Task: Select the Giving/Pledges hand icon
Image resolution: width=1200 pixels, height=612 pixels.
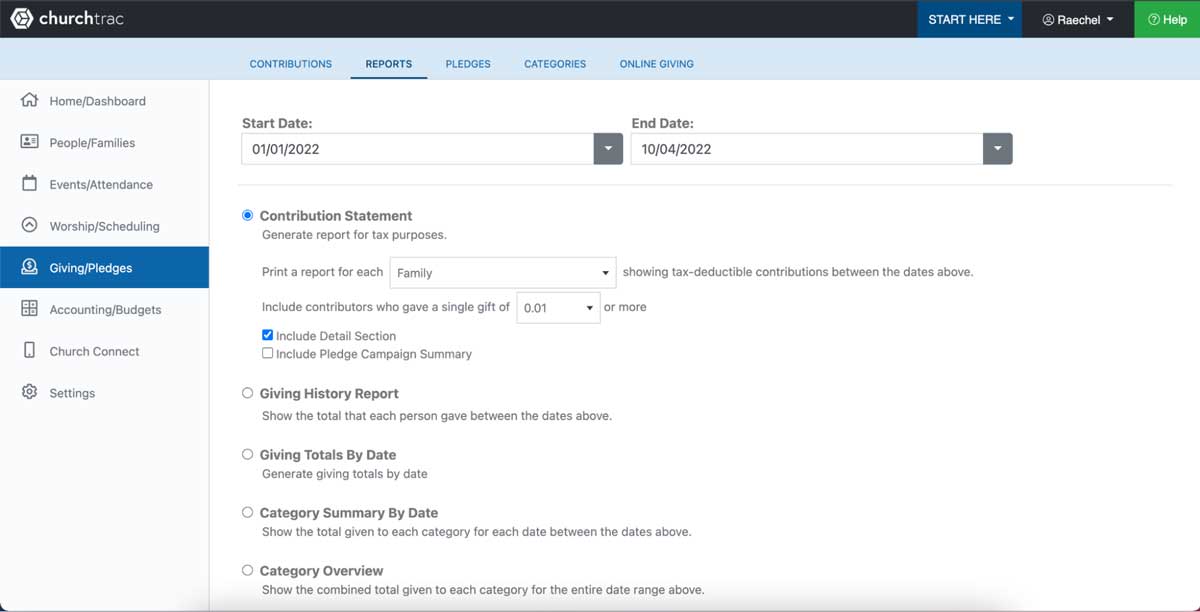Action: [x=30, y=267]
